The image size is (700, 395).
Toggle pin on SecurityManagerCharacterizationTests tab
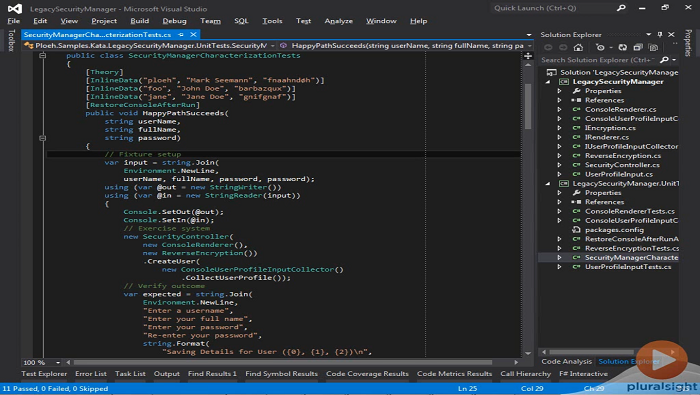click(181, 34)
